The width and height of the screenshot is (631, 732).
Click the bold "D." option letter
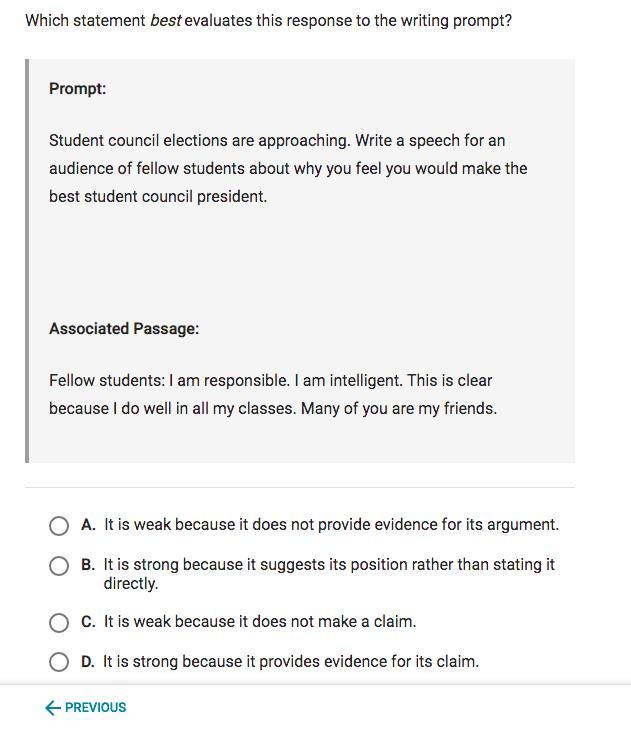(x=89, y=662)
